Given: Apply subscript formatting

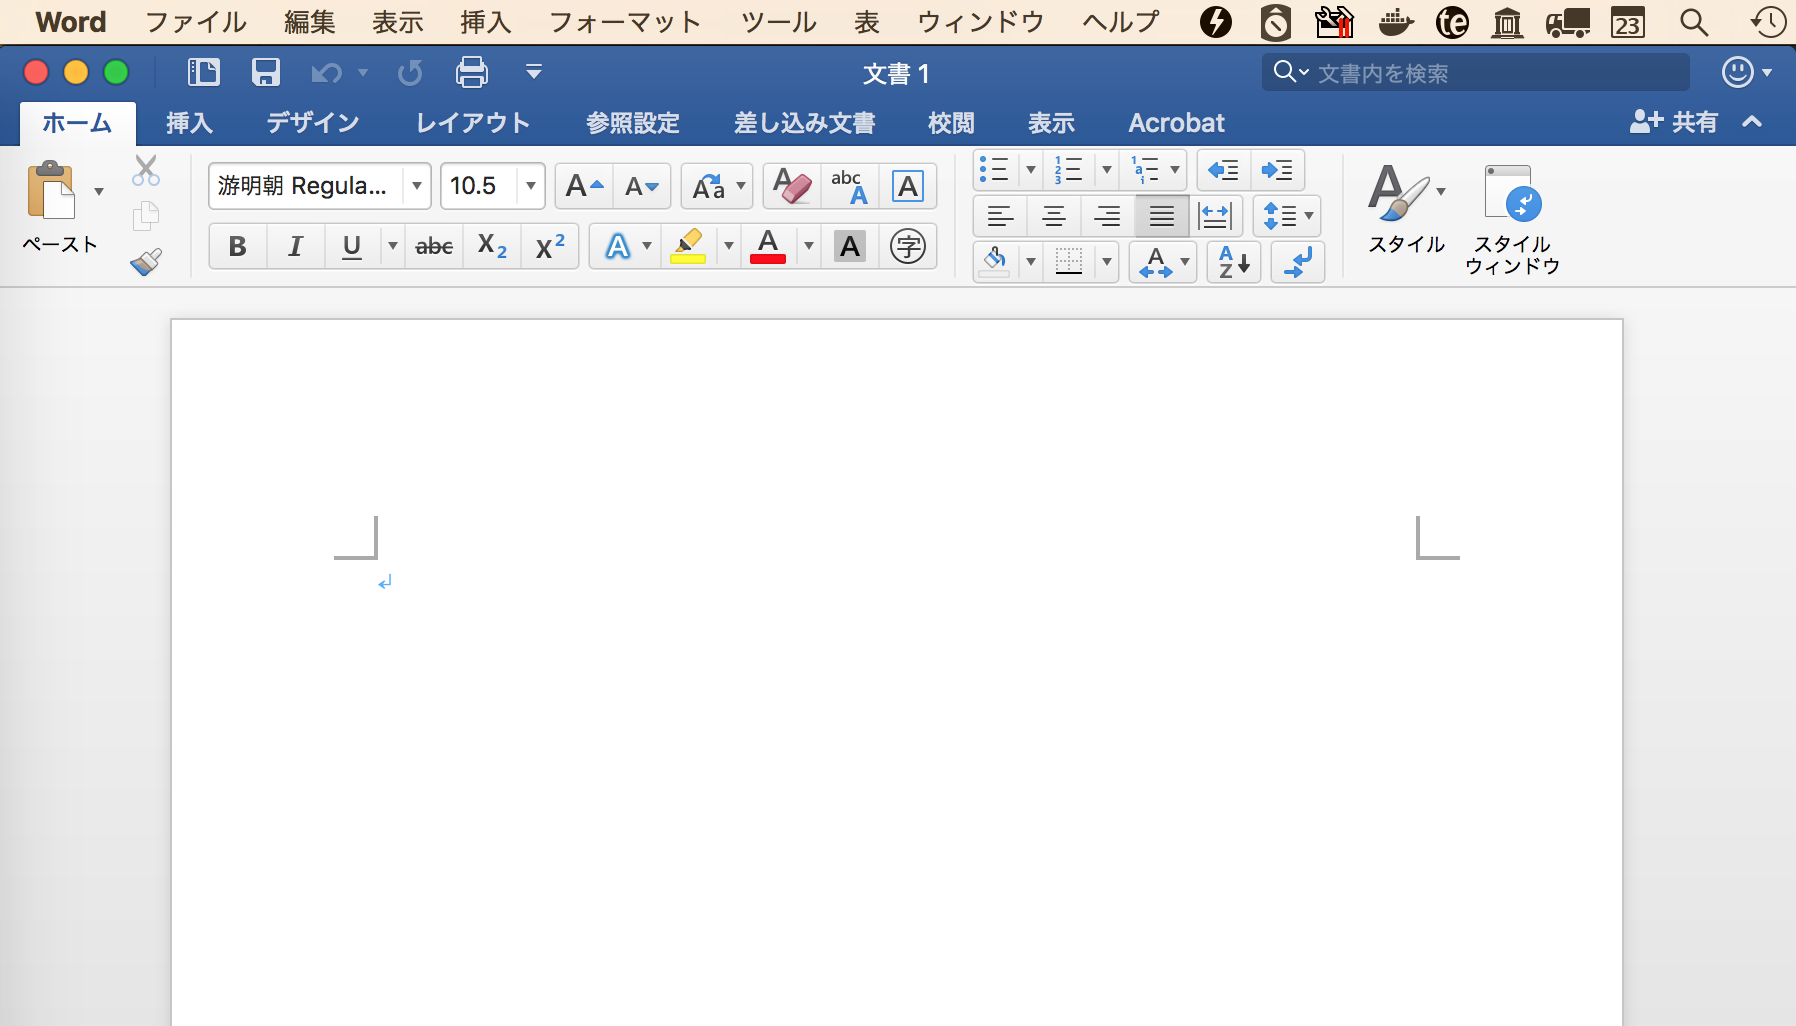Looking at the screenshot, I should coord(492,246).
